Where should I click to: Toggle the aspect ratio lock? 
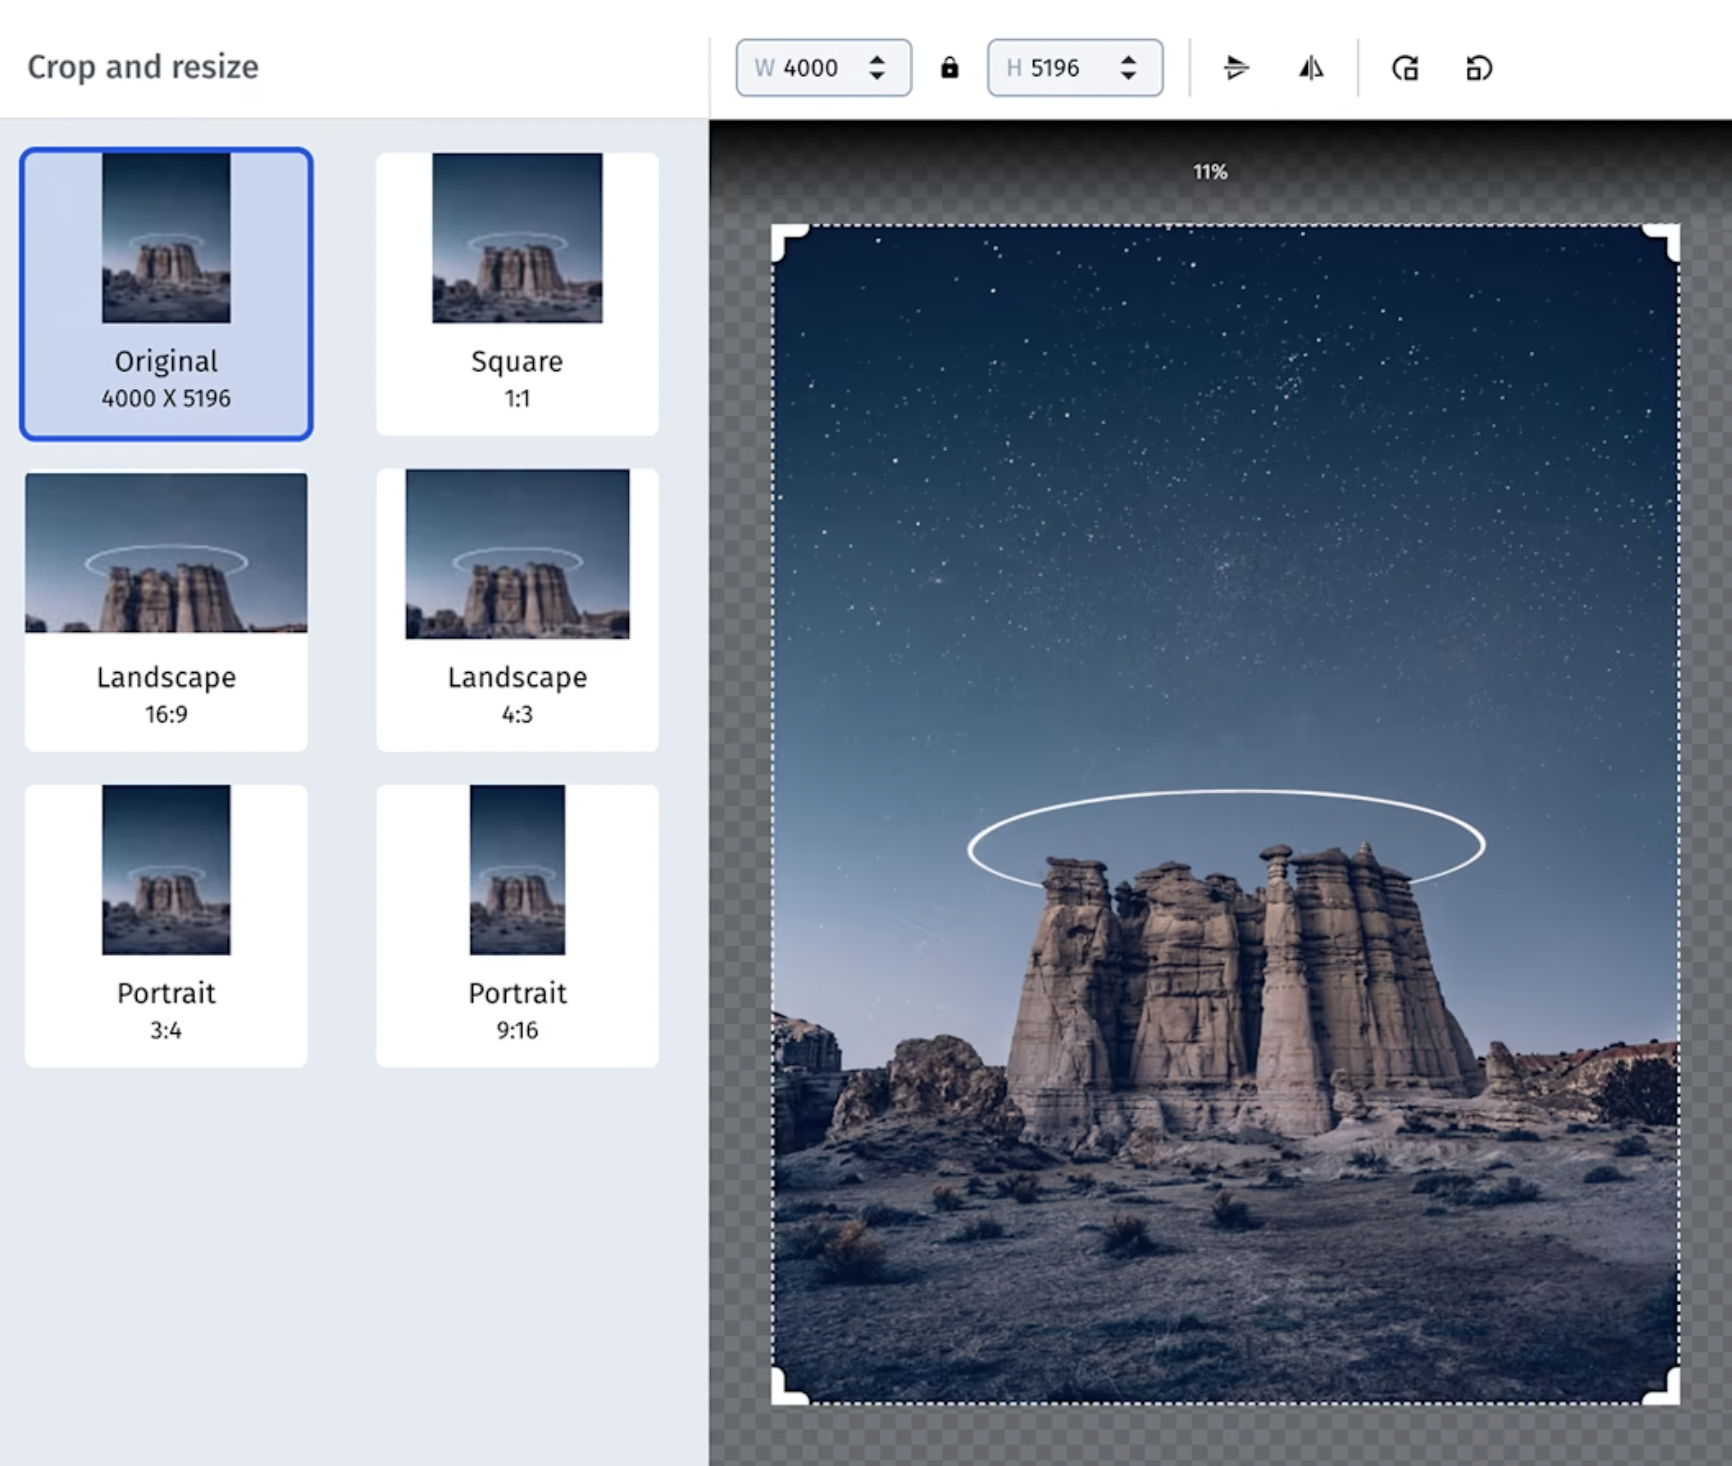[949, 68]
